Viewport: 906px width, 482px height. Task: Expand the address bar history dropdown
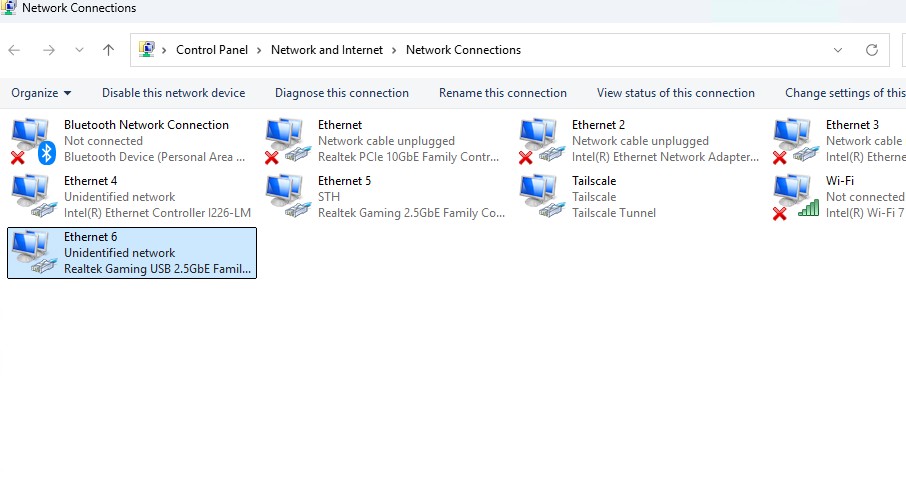(838, 50)
